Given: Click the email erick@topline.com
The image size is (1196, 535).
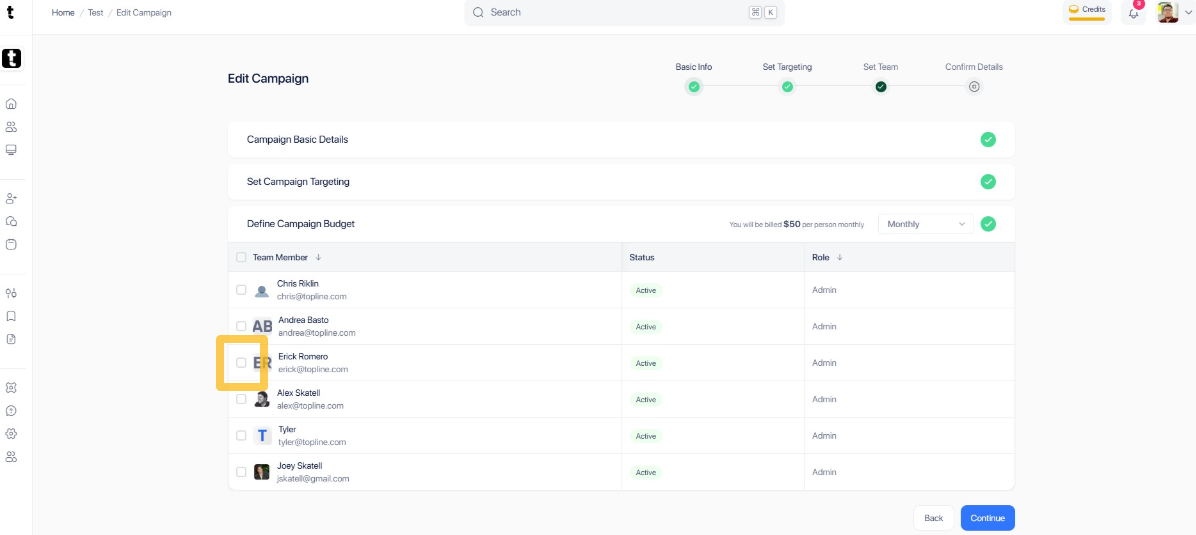Looking at the screenshot, I should tap(313, 369).
